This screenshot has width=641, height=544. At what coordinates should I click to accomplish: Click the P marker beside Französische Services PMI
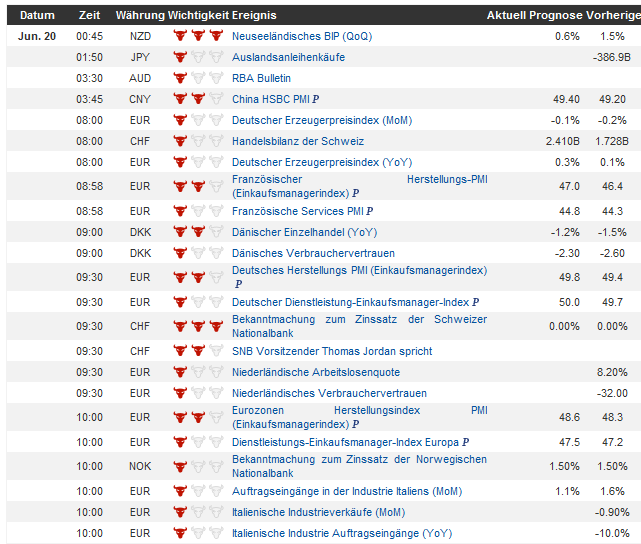[x=370, y=211]
